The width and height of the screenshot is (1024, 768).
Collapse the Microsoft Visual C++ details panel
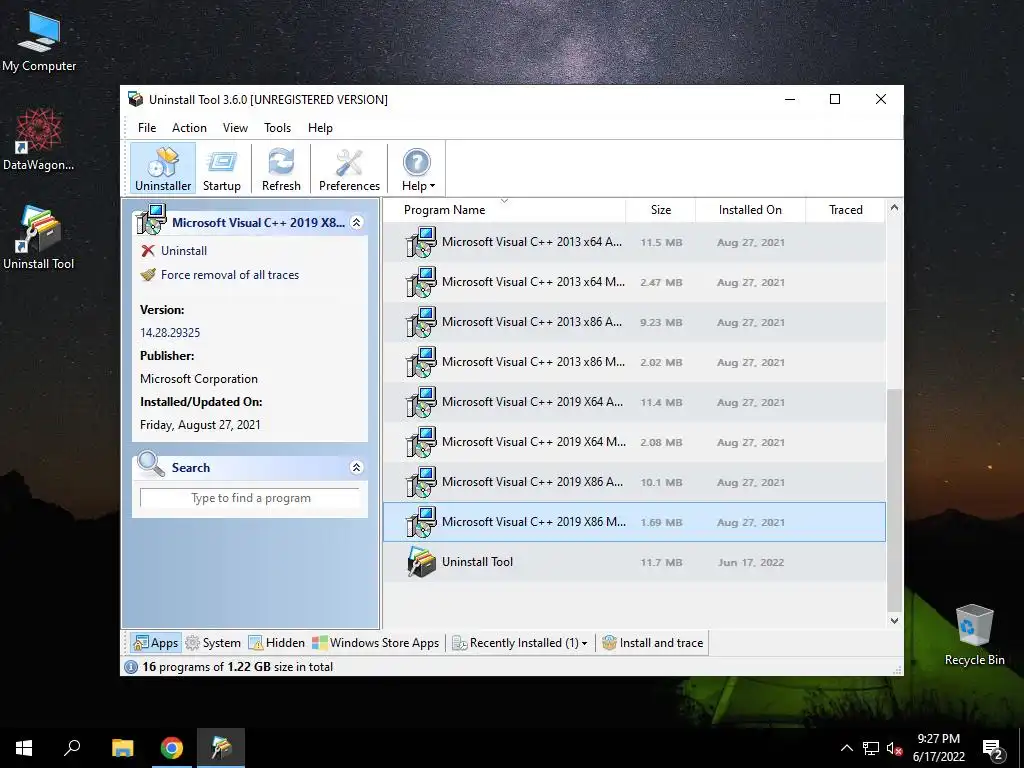tap(357, 223)
